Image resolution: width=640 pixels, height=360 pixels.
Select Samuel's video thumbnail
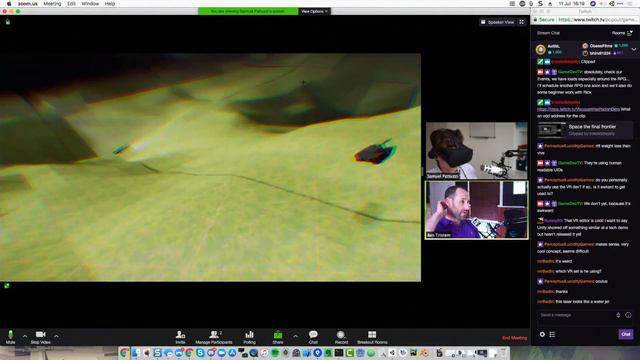pos(476,151)
